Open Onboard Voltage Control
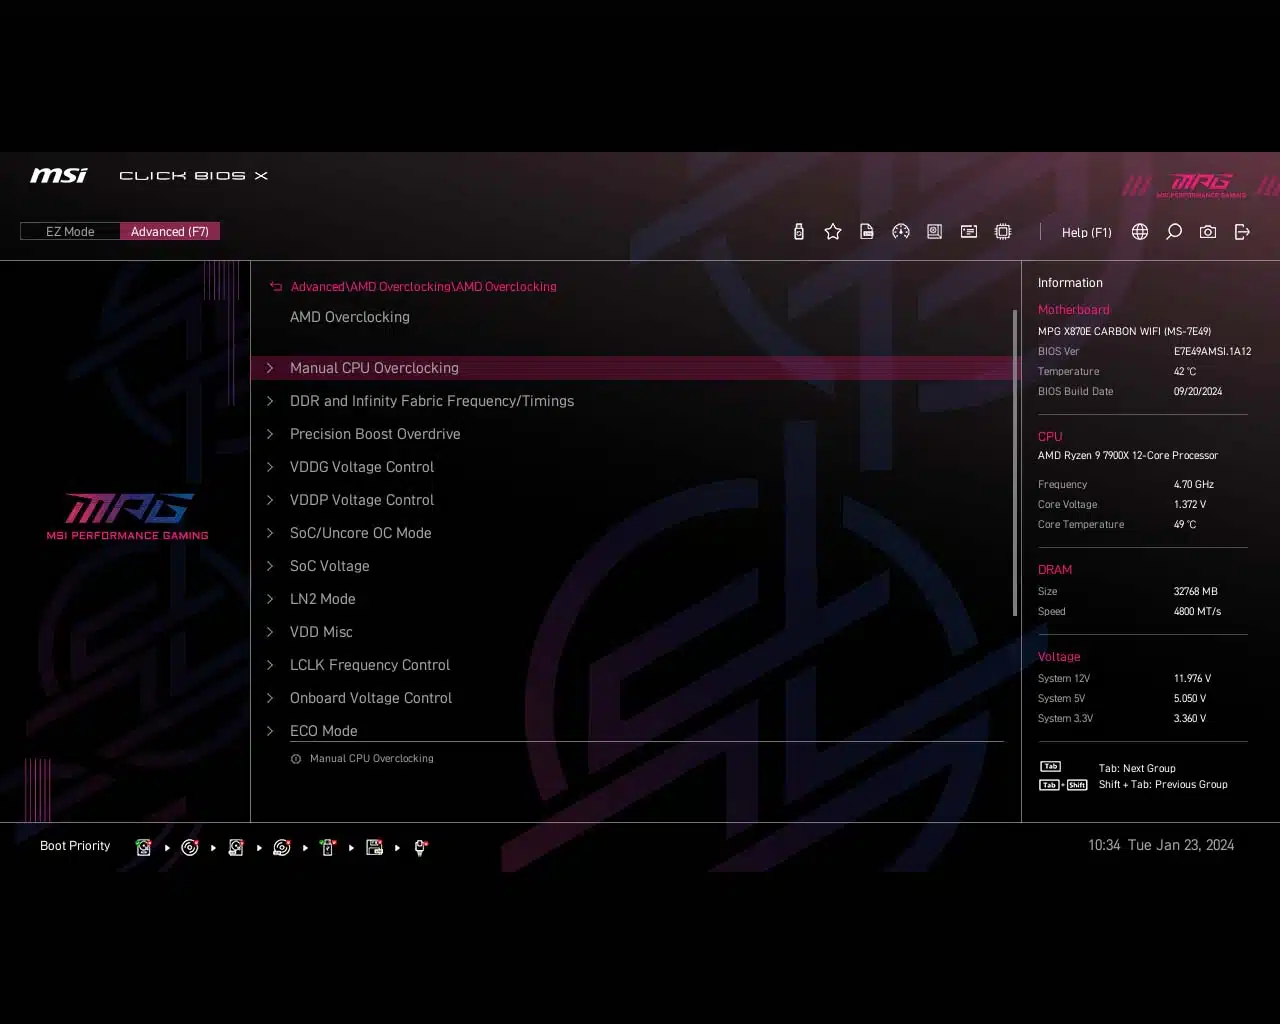1280x1024 pixels. [635, 698]
